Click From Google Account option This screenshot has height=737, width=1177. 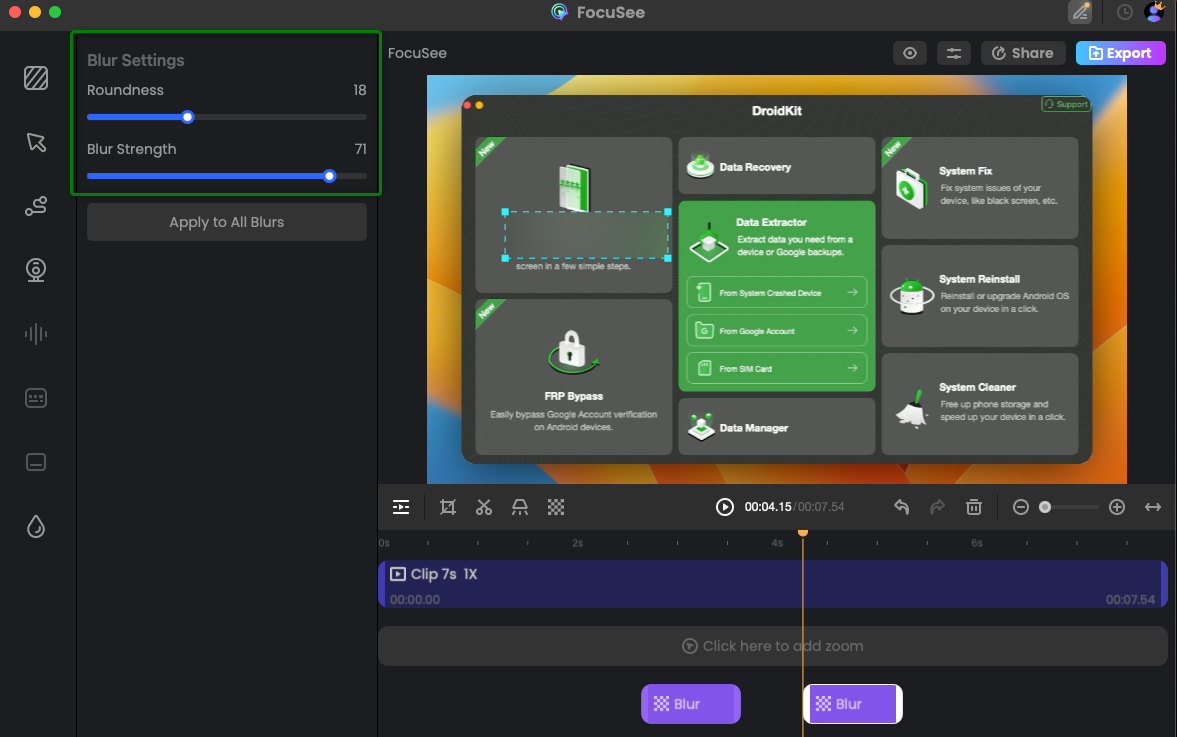click(777, 330)
